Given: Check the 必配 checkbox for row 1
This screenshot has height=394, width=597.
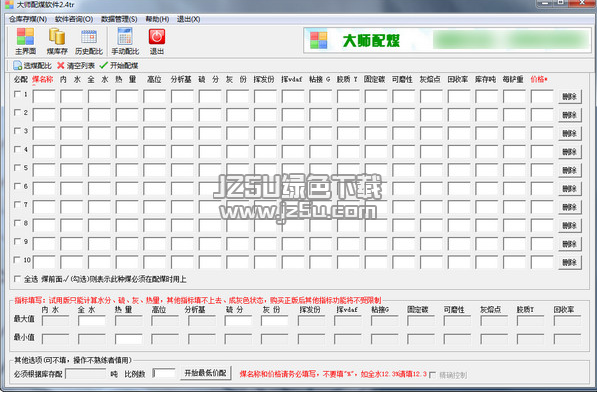Looking at the screenshot, I should click(17, 94).
